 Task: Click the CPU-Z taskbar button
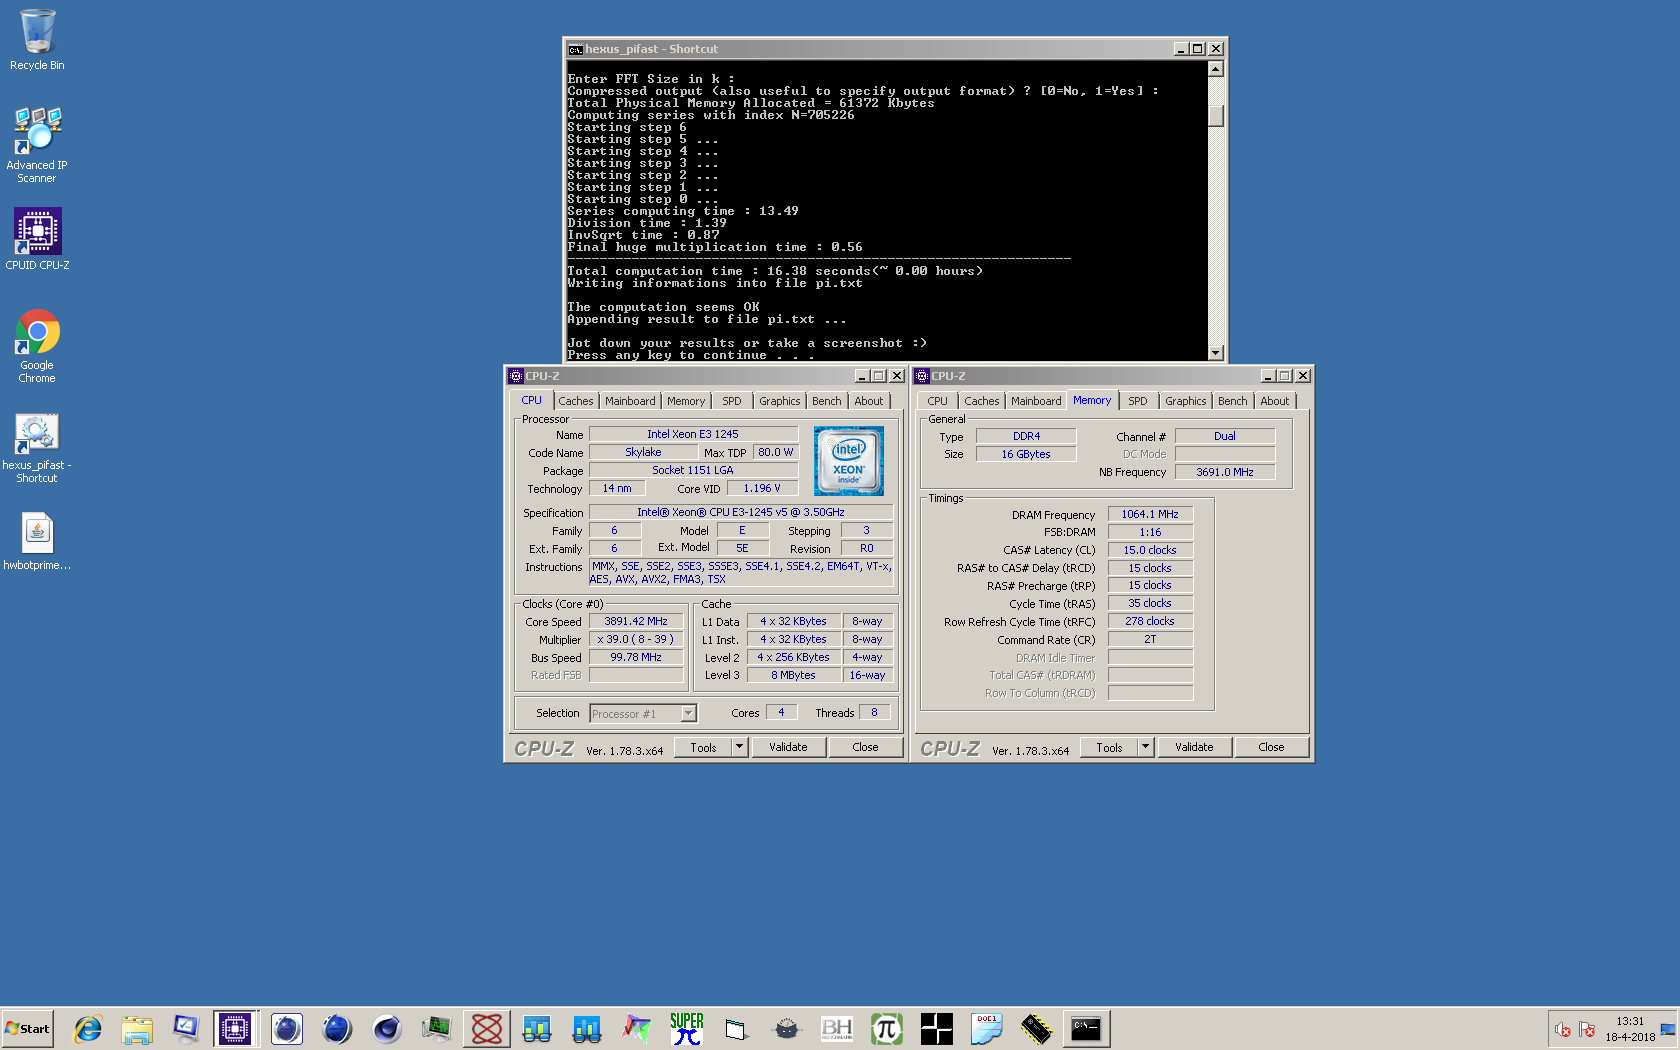point(235,1029)
